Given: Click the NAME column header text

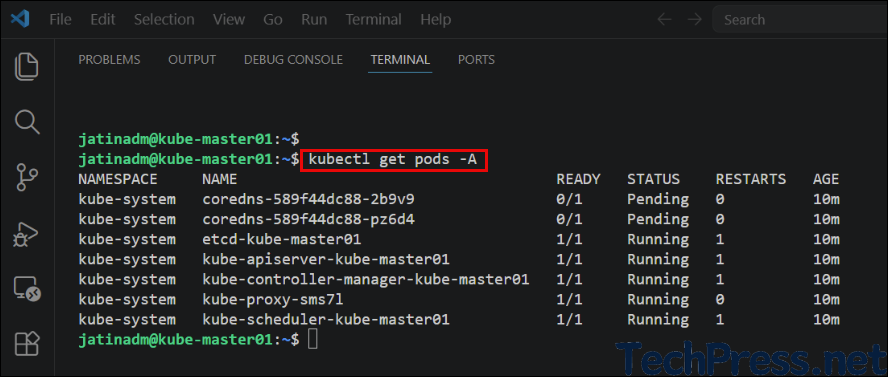Looking at the screenshot, I should pos(220,180).
